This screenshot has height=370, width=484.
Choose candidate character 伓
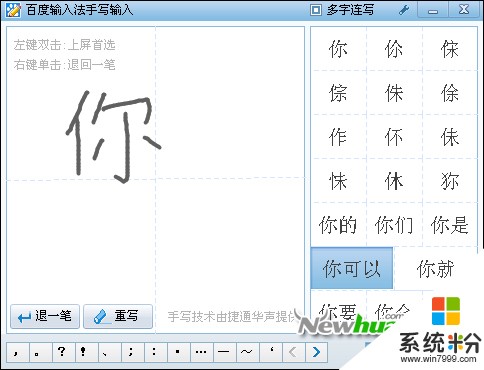[x=394, y=137]
